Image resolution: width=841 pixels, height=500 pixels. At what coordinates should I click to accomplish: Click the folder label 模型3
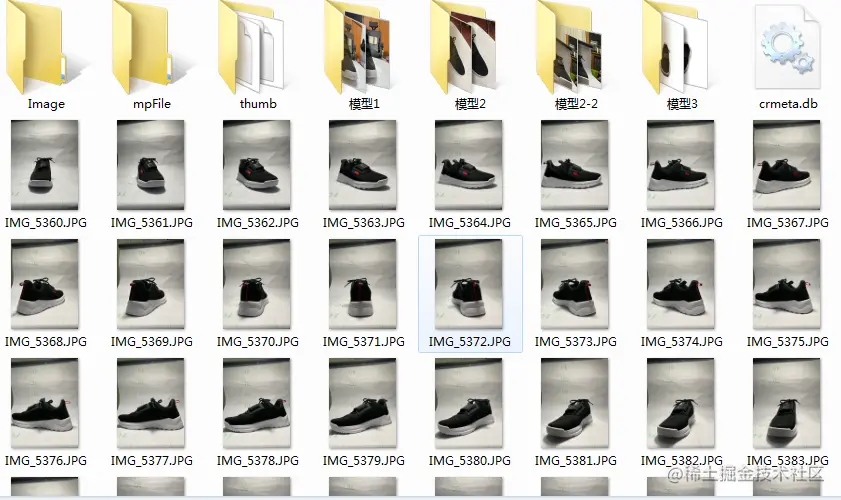pyautogui.click(x=682, y=104)
